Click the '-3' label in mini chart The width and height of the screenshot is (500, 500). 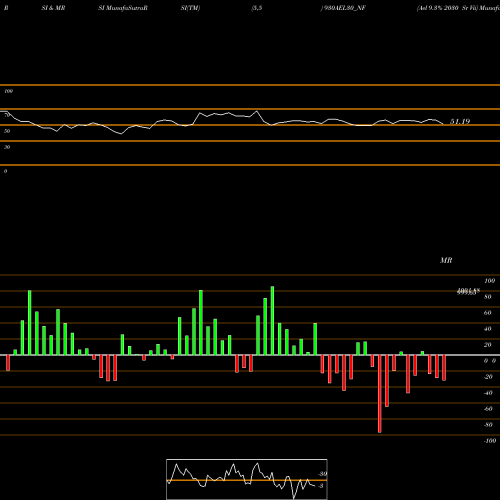point(320,486)
